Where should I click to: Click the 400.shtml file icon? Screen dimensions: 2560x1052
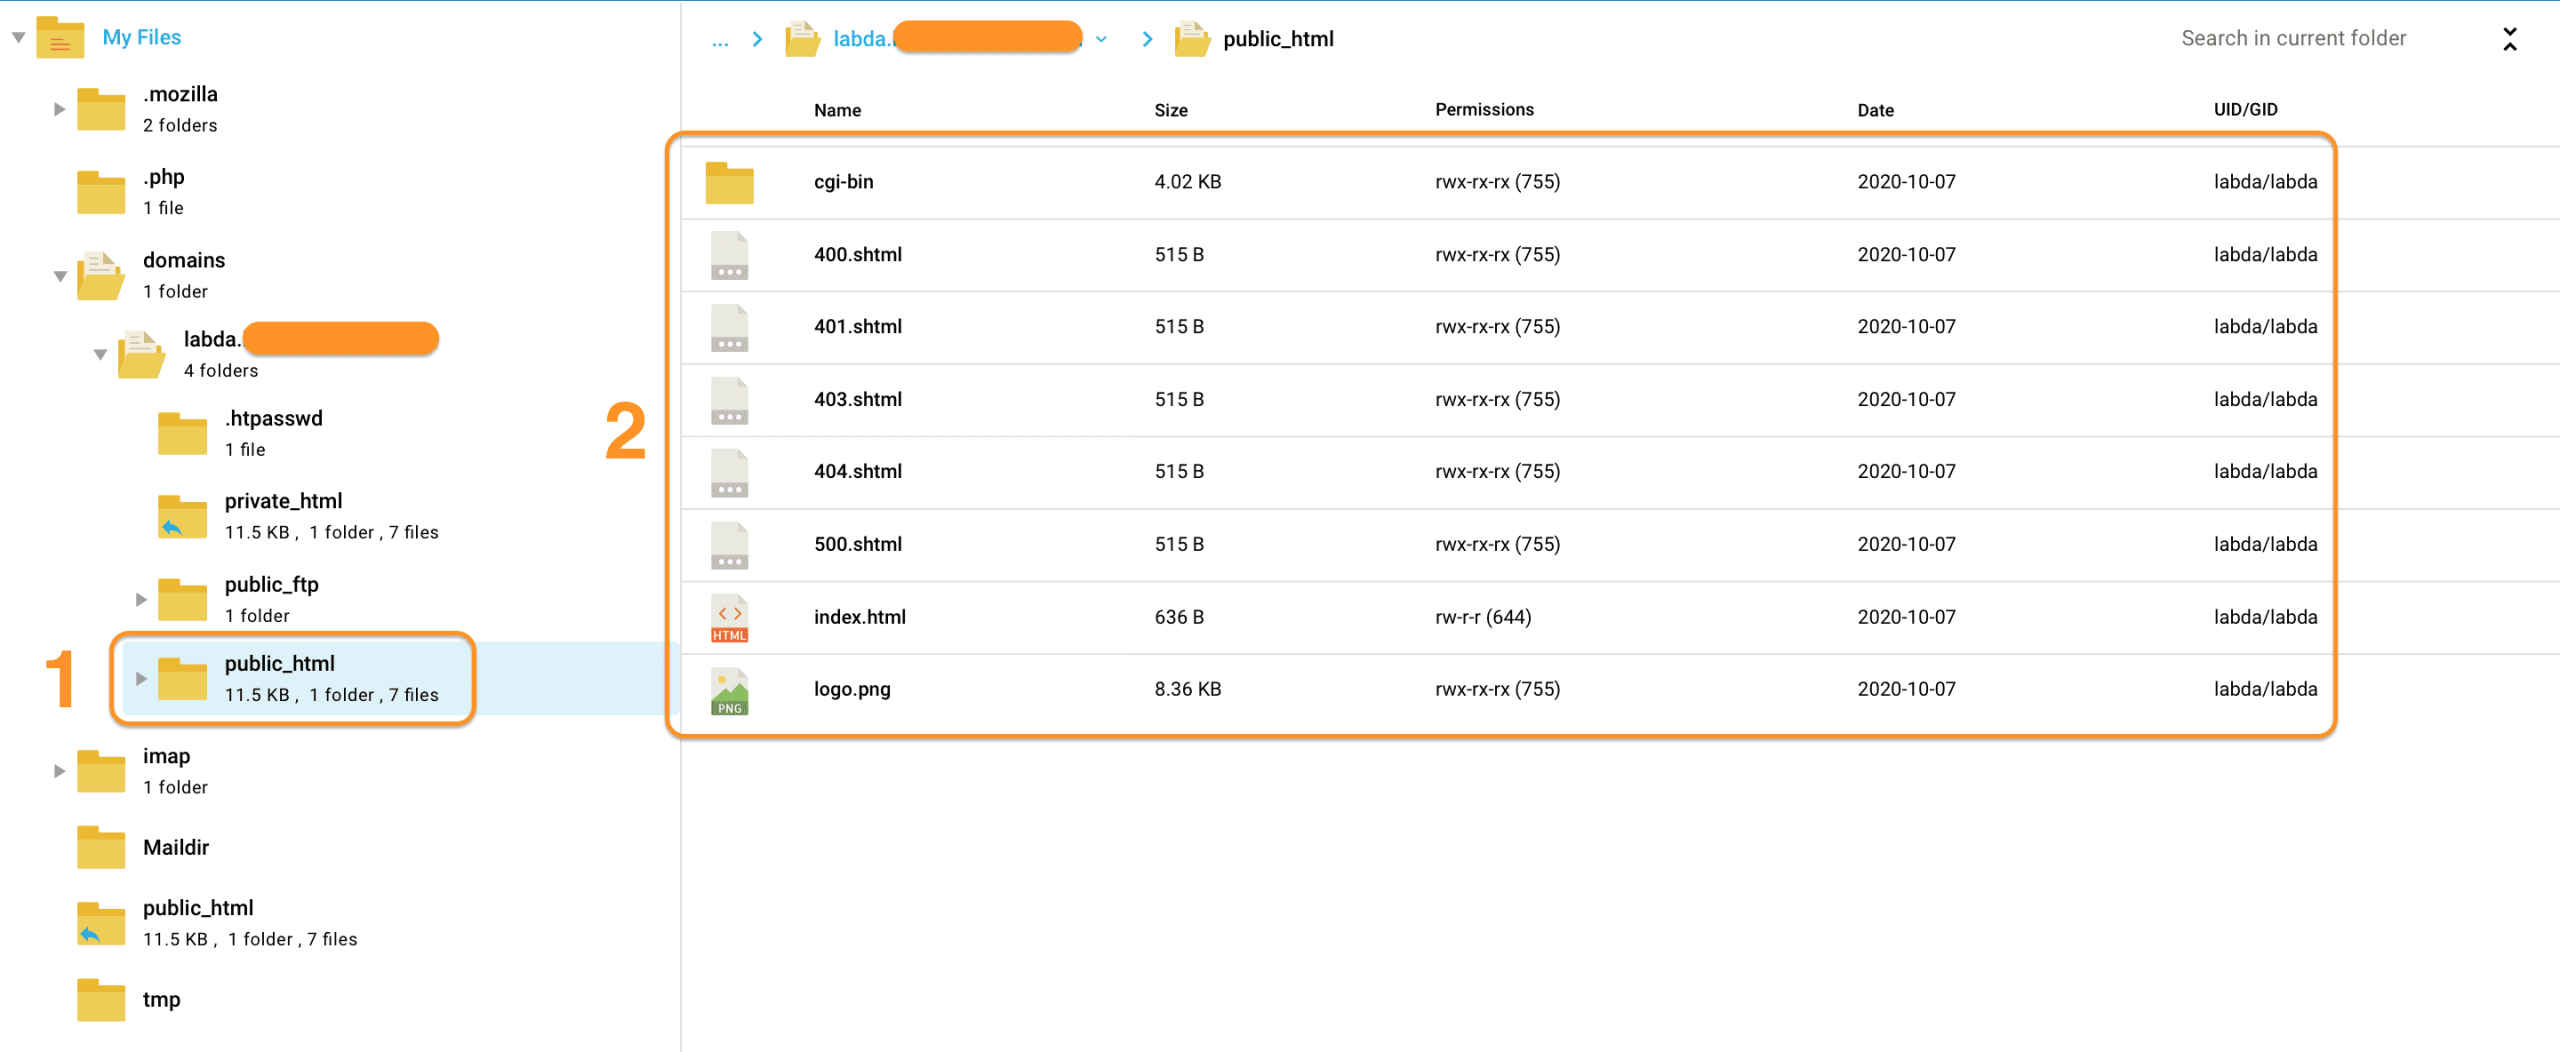coord(729,255)
